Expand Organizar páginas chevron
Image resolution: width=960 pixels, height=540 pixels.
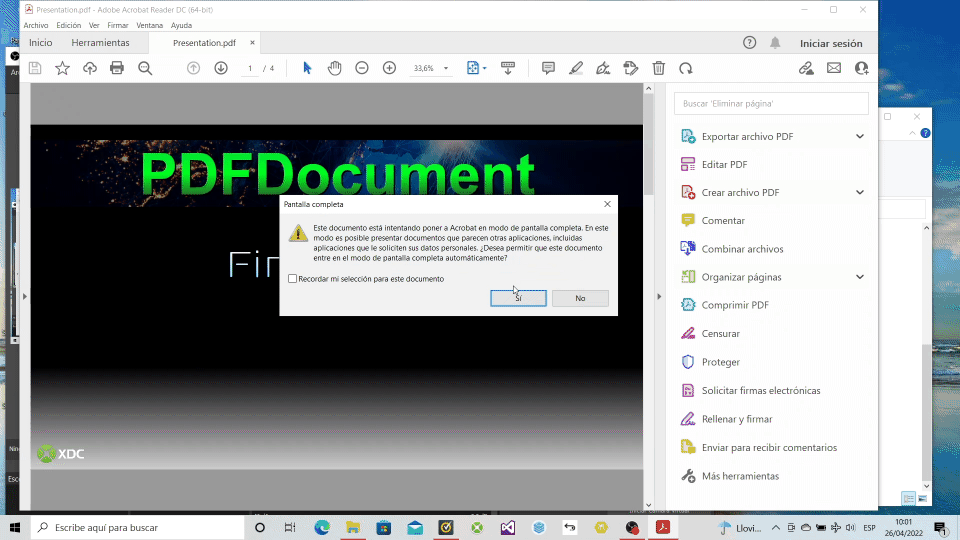860,277
